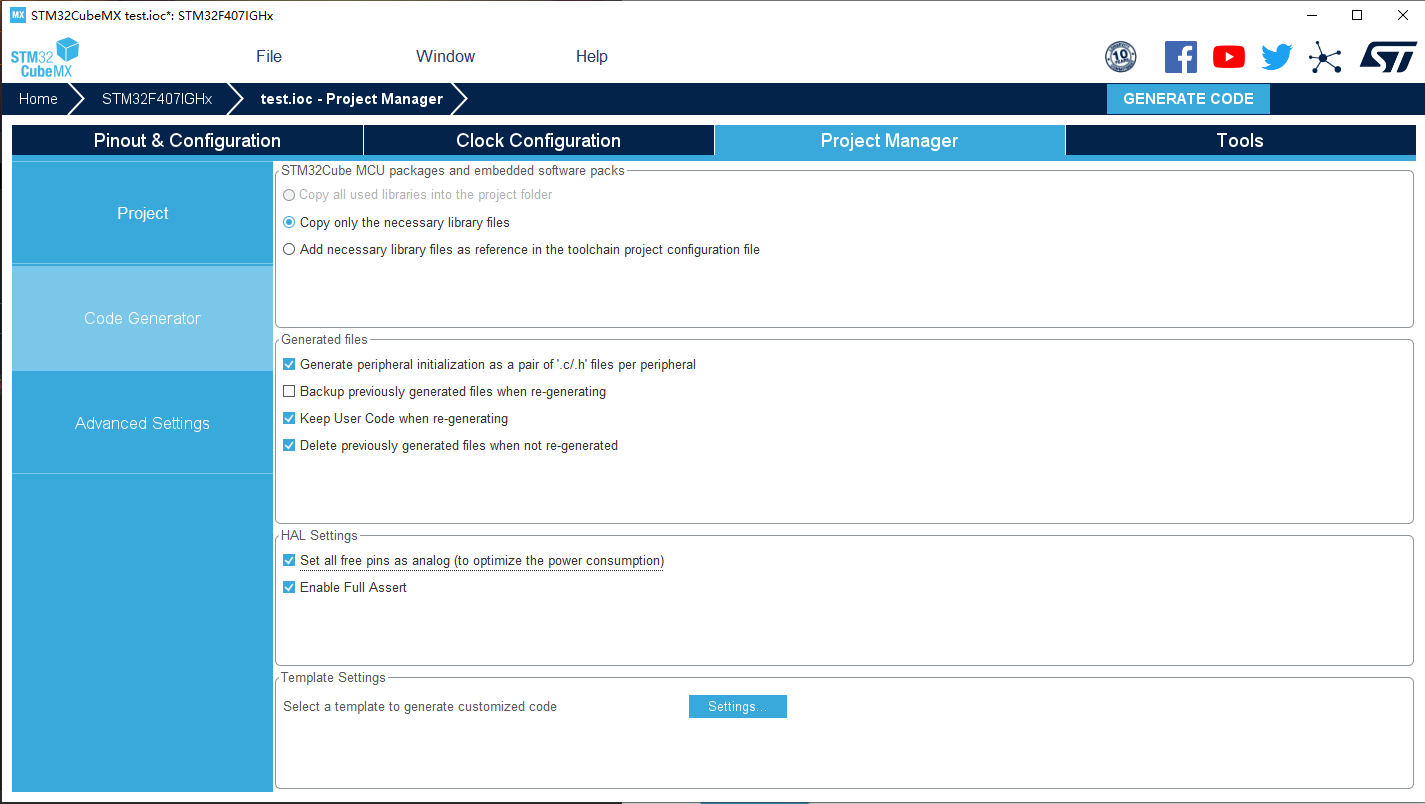Click the STM32CubeMX logo
This screenshot has height=804, width=1425.
[45, 58]
